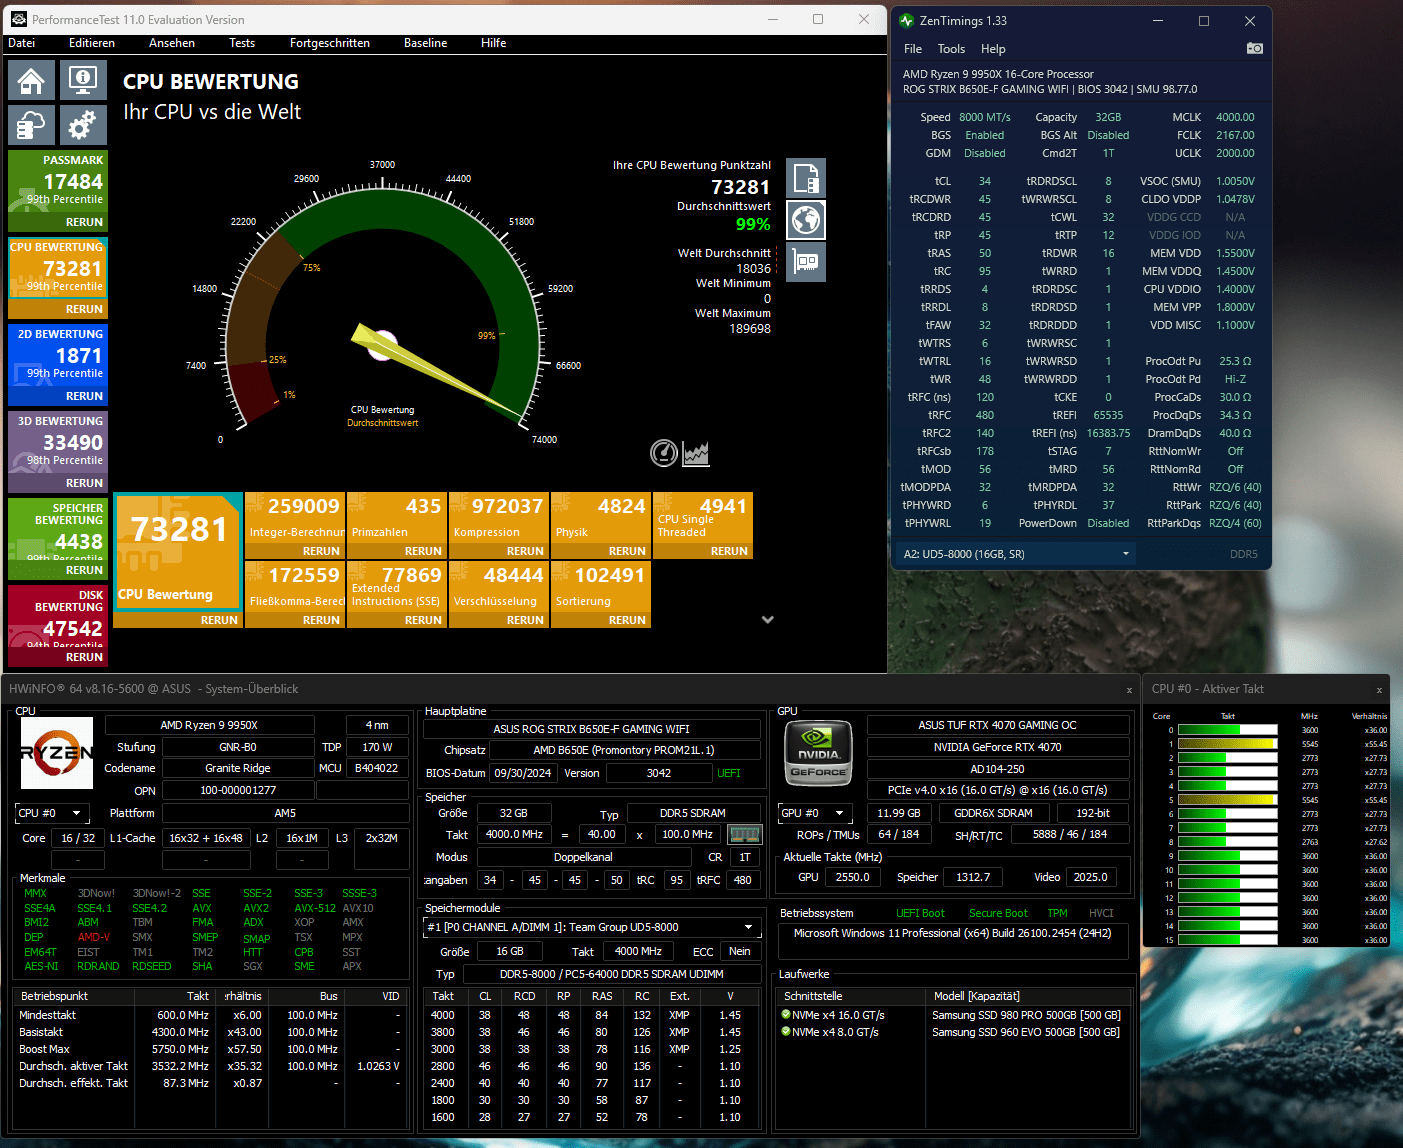Select the AMD Ryzen 9 9950X name field
The width and height of the screenshot is (1403, 1148).
(x=209, y=725)
